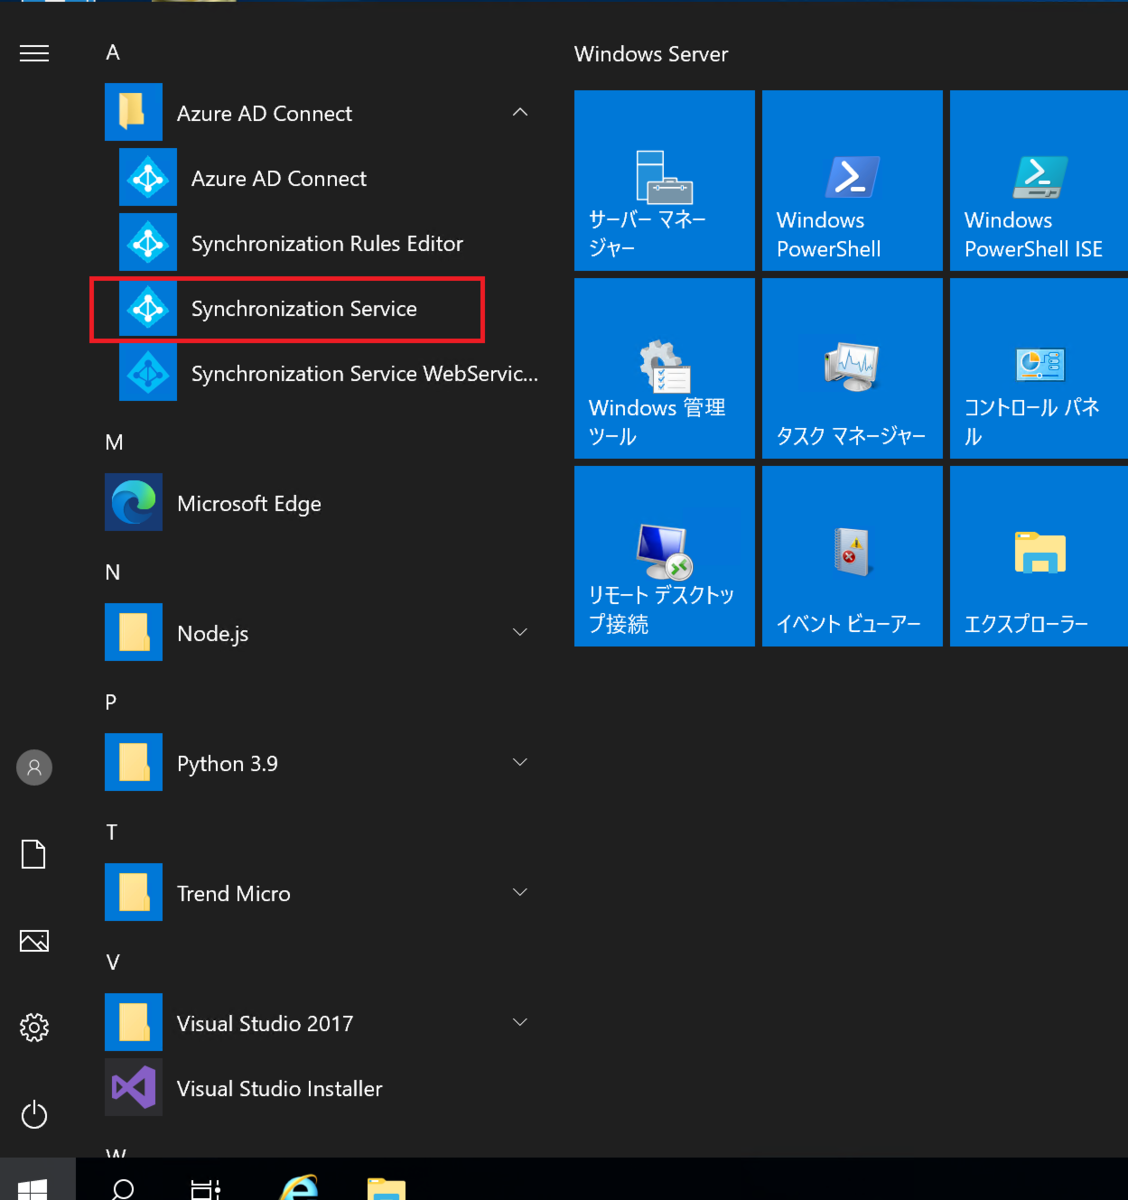Screen dimensions: 1128x1200
Task: Expand the Visual Studio 2017 folder chevron
Action: (520, 1022)
